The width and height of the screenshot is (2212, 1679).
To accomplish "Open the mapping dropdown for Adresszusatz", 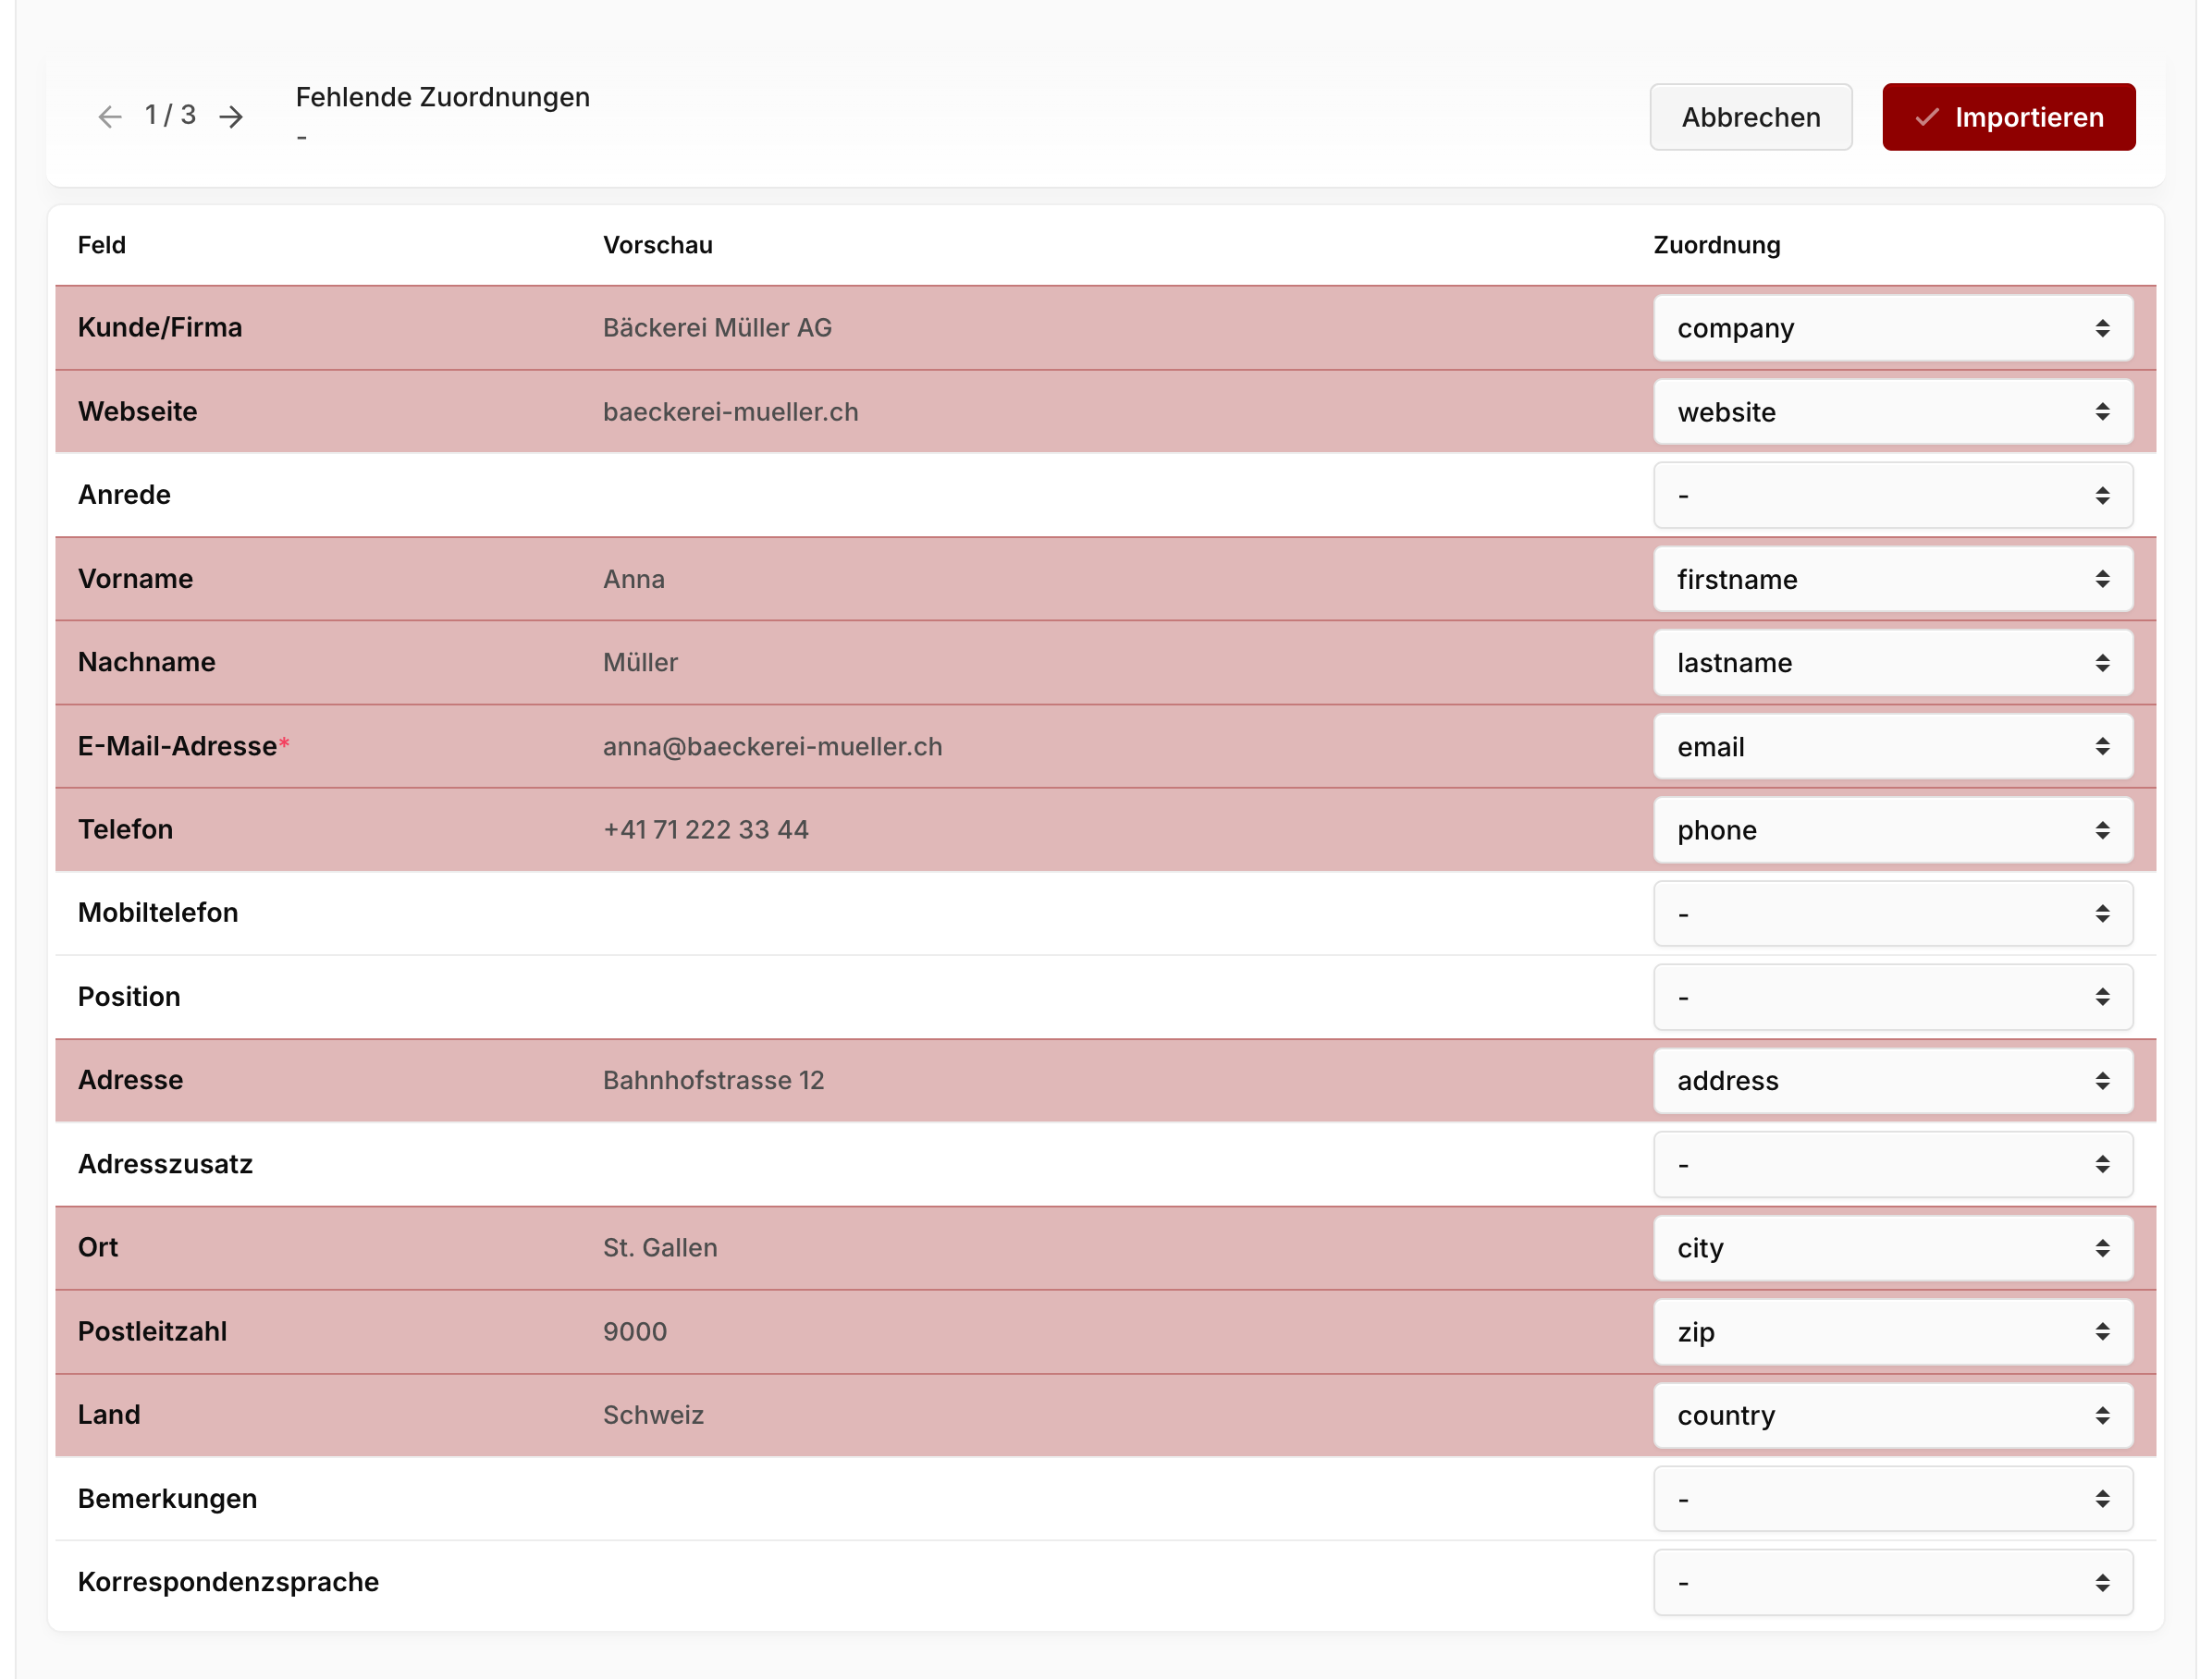I will [x=1893, y=1165].
